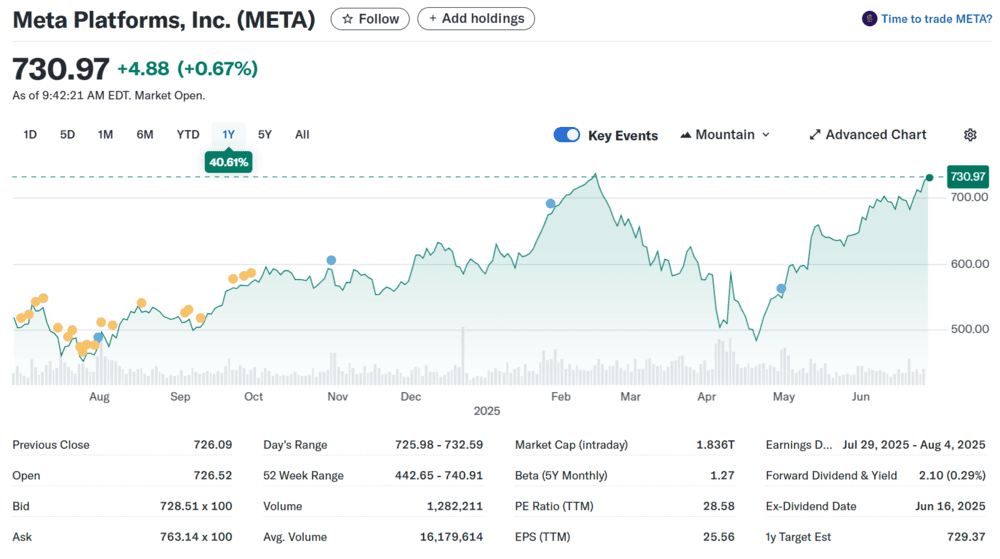Viewport: 1000px width, 559px height.
Task: Click the Ex-Dividend Date value Jun 16, 2025
Action: tap(950, 506)
